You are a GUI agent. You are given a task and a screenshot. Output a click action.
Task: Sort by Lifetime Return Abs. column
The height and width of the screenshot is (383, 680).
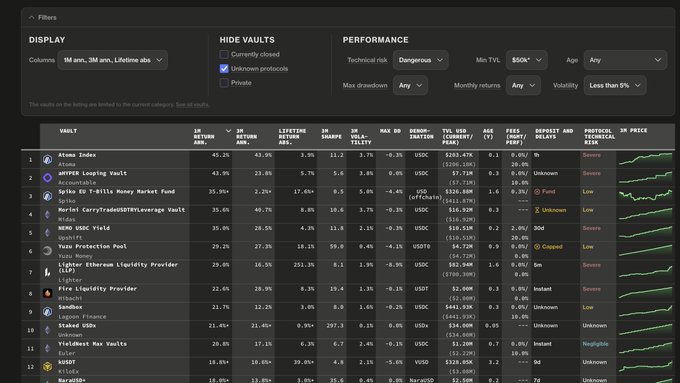click(x=292, y=137)
